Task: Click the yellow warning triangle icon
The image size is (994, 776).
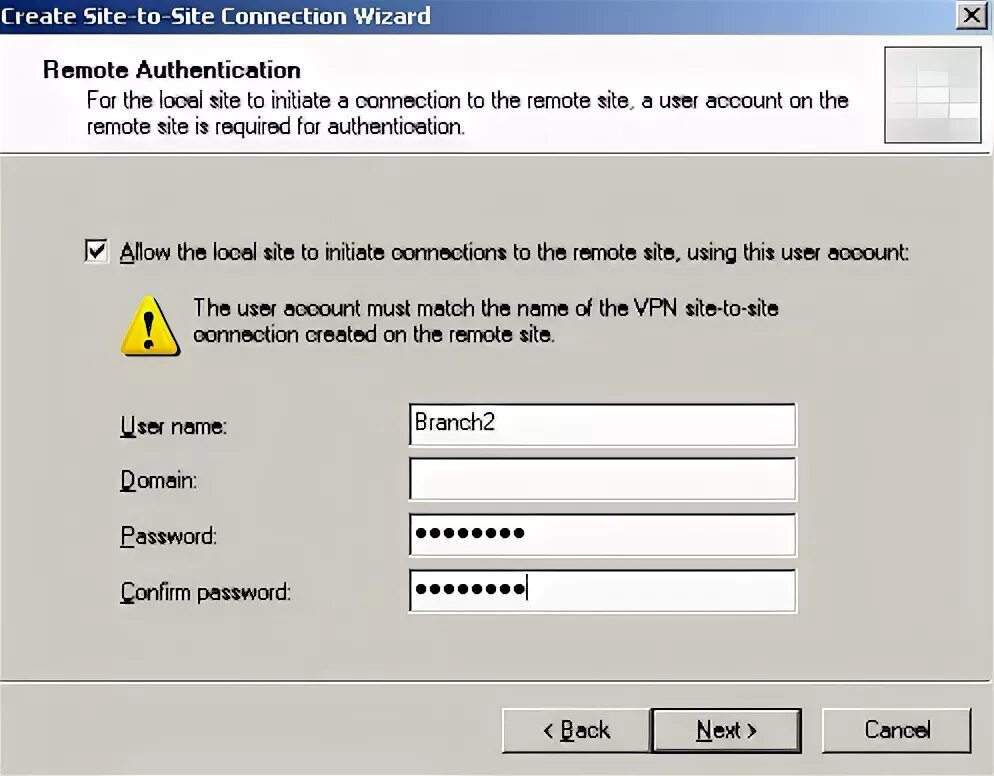Action: click(x=150, y=326)
